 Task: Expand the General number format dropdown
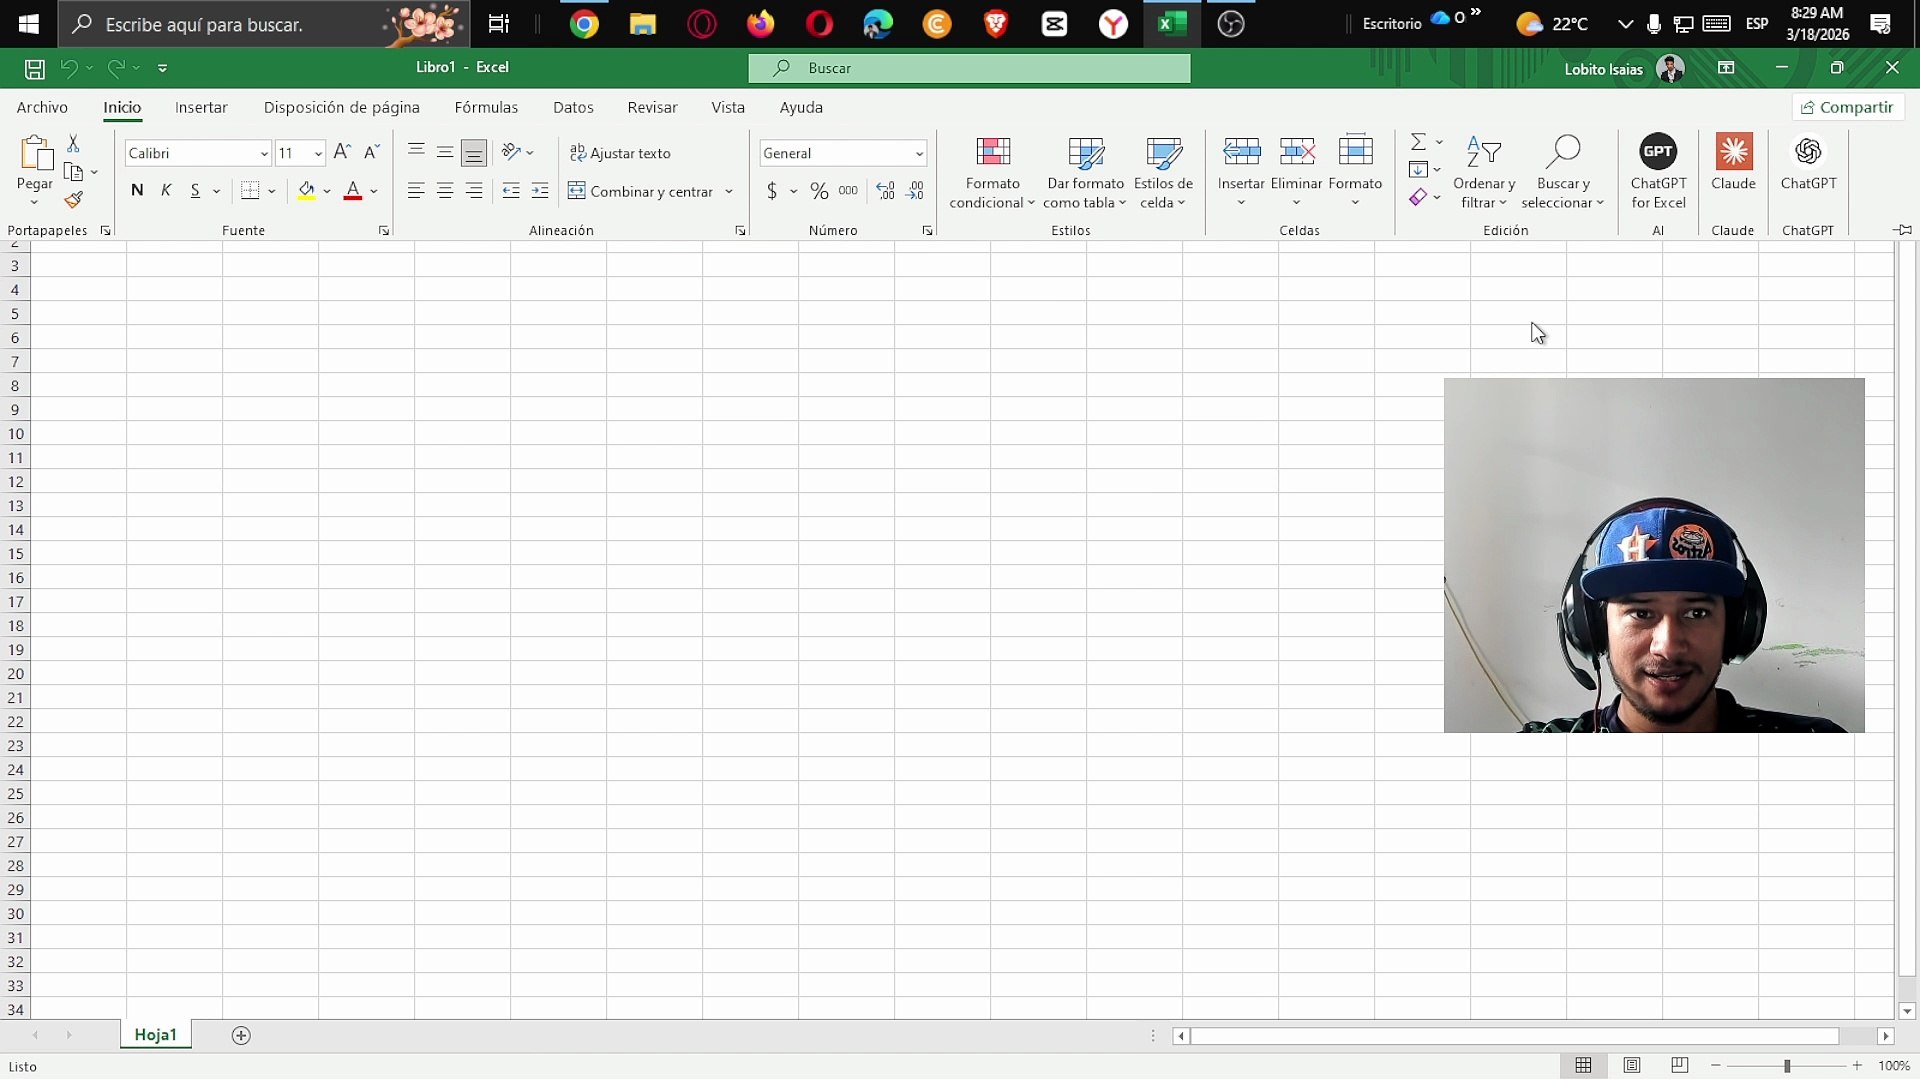pos(918,152)
